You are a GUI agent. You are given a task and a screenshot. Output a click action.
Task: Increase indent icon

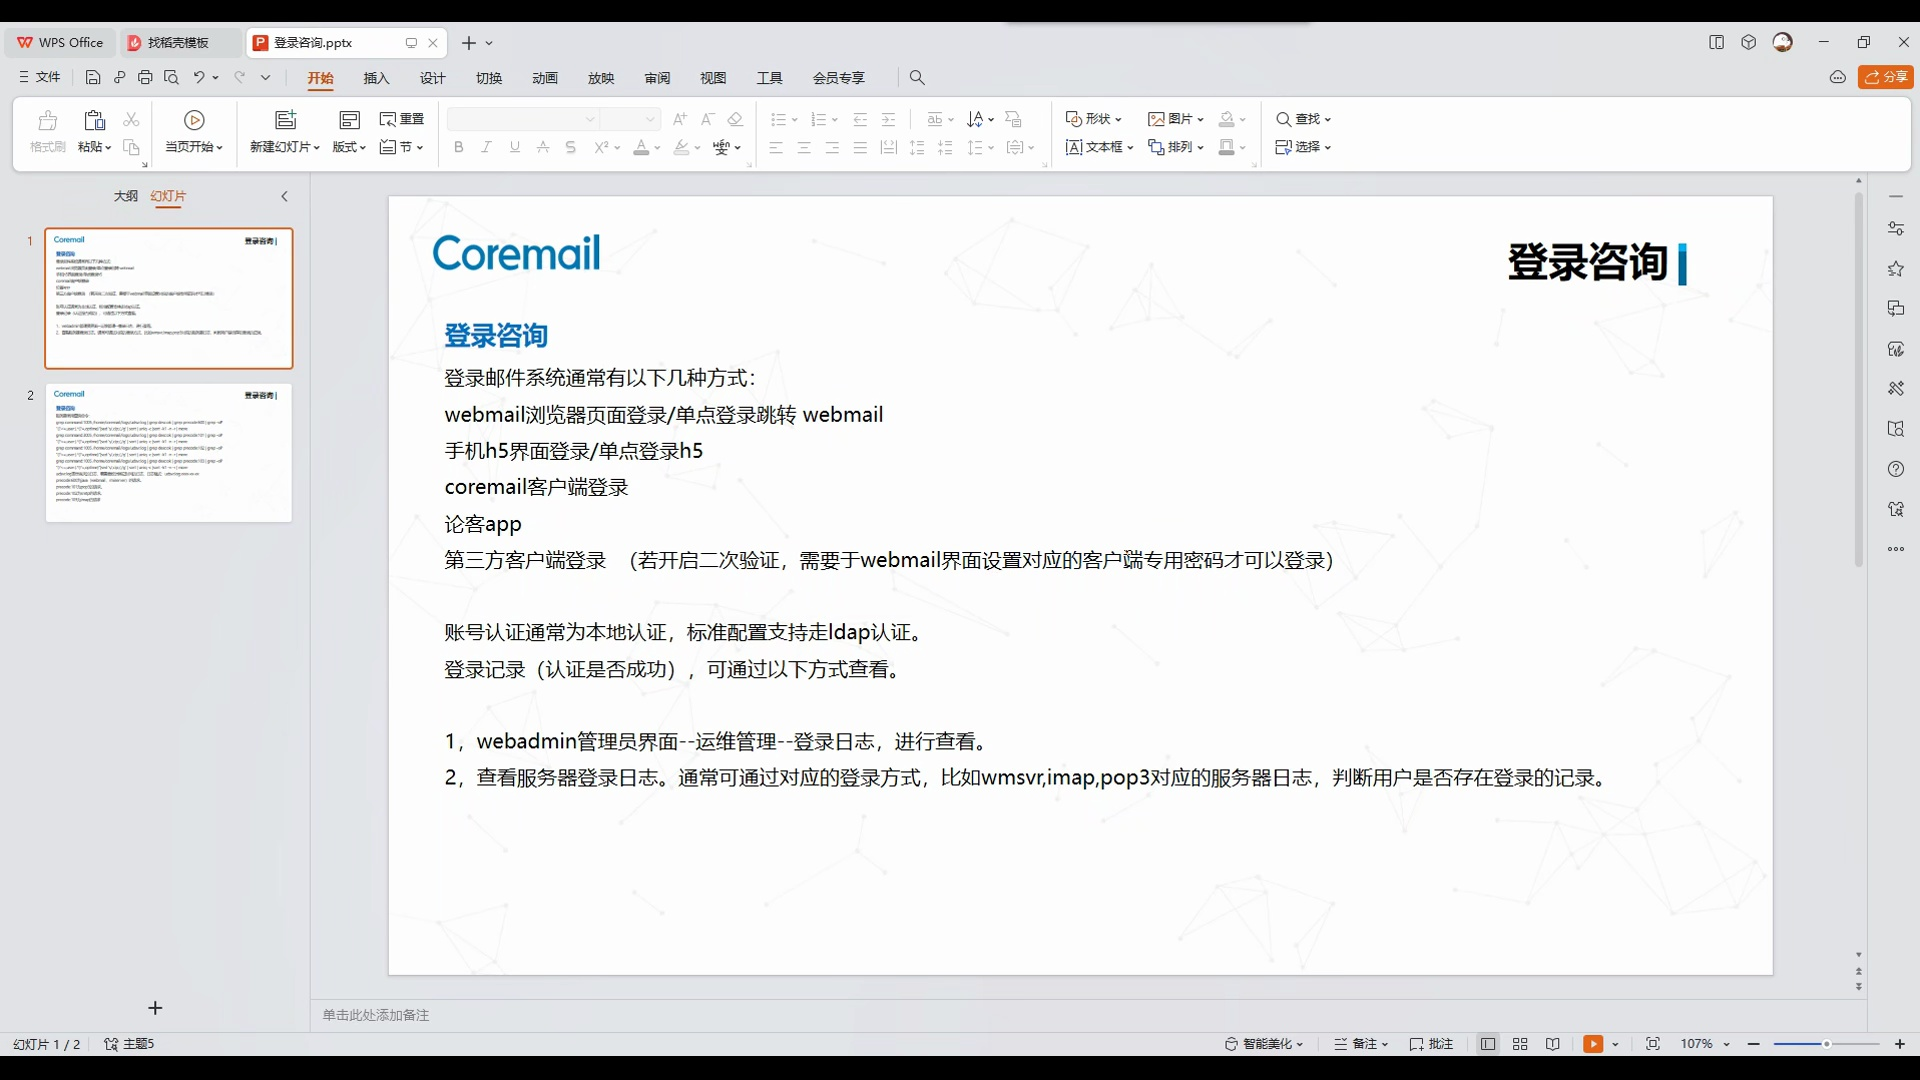tap(888, 119)
